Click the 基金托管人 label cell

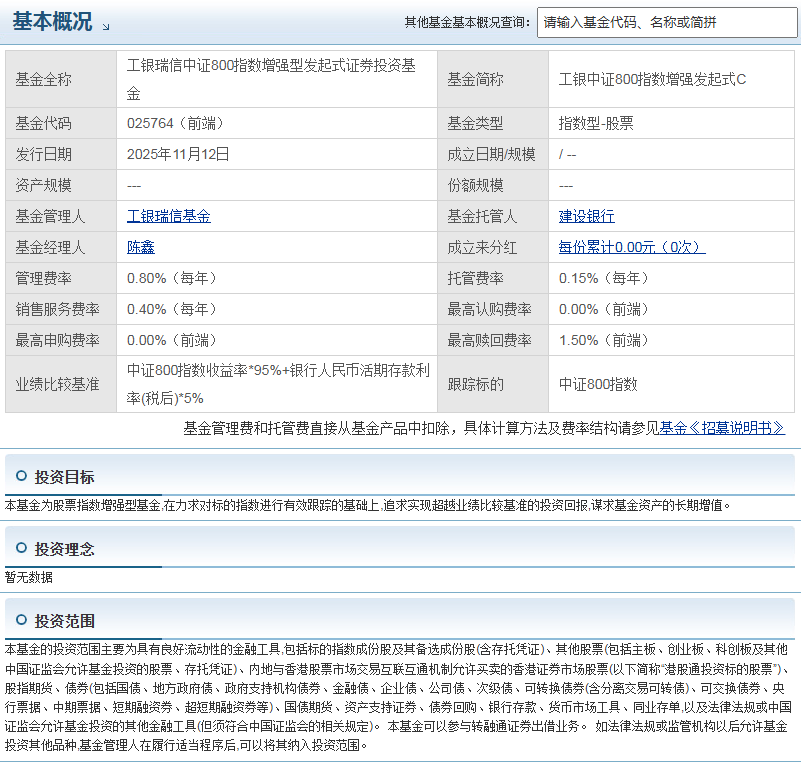point(493,216)
